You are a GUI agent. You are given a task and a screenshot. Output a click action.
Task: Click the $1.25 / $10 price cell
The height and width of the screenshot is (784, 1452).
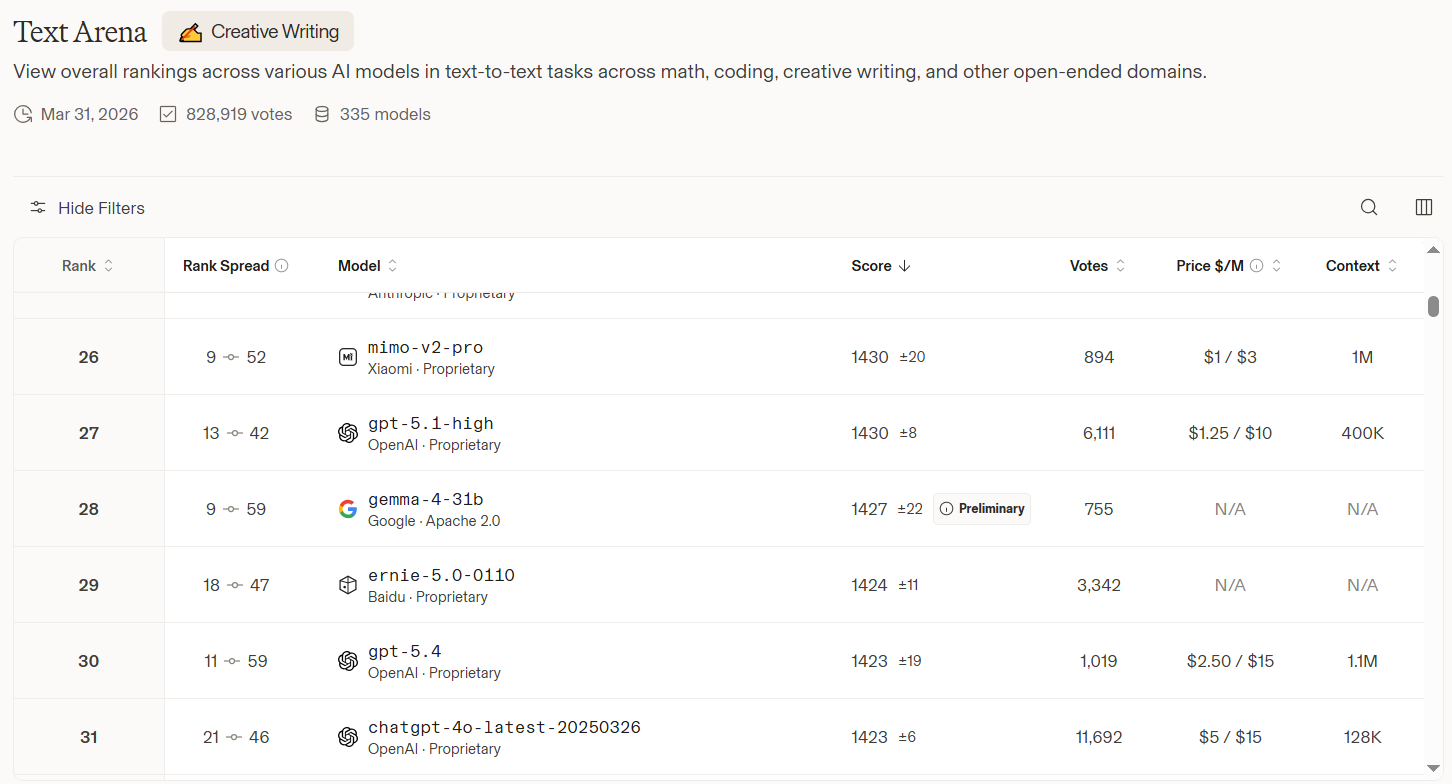pyautogui.click(x=1230, y=433)
